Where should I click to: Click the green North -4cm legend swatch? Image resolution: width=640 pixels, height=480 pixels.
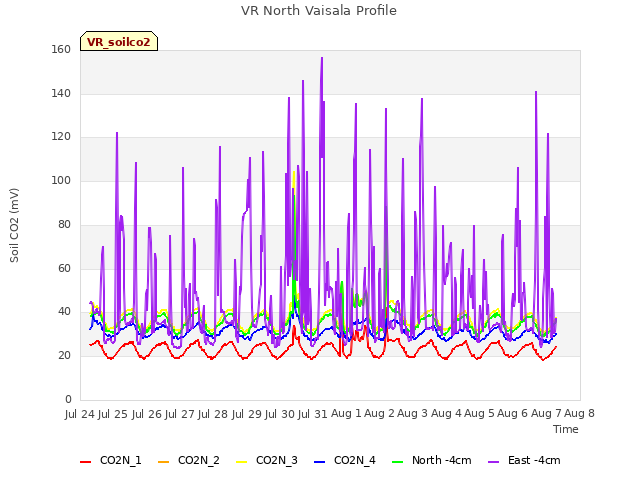point(397,462)
